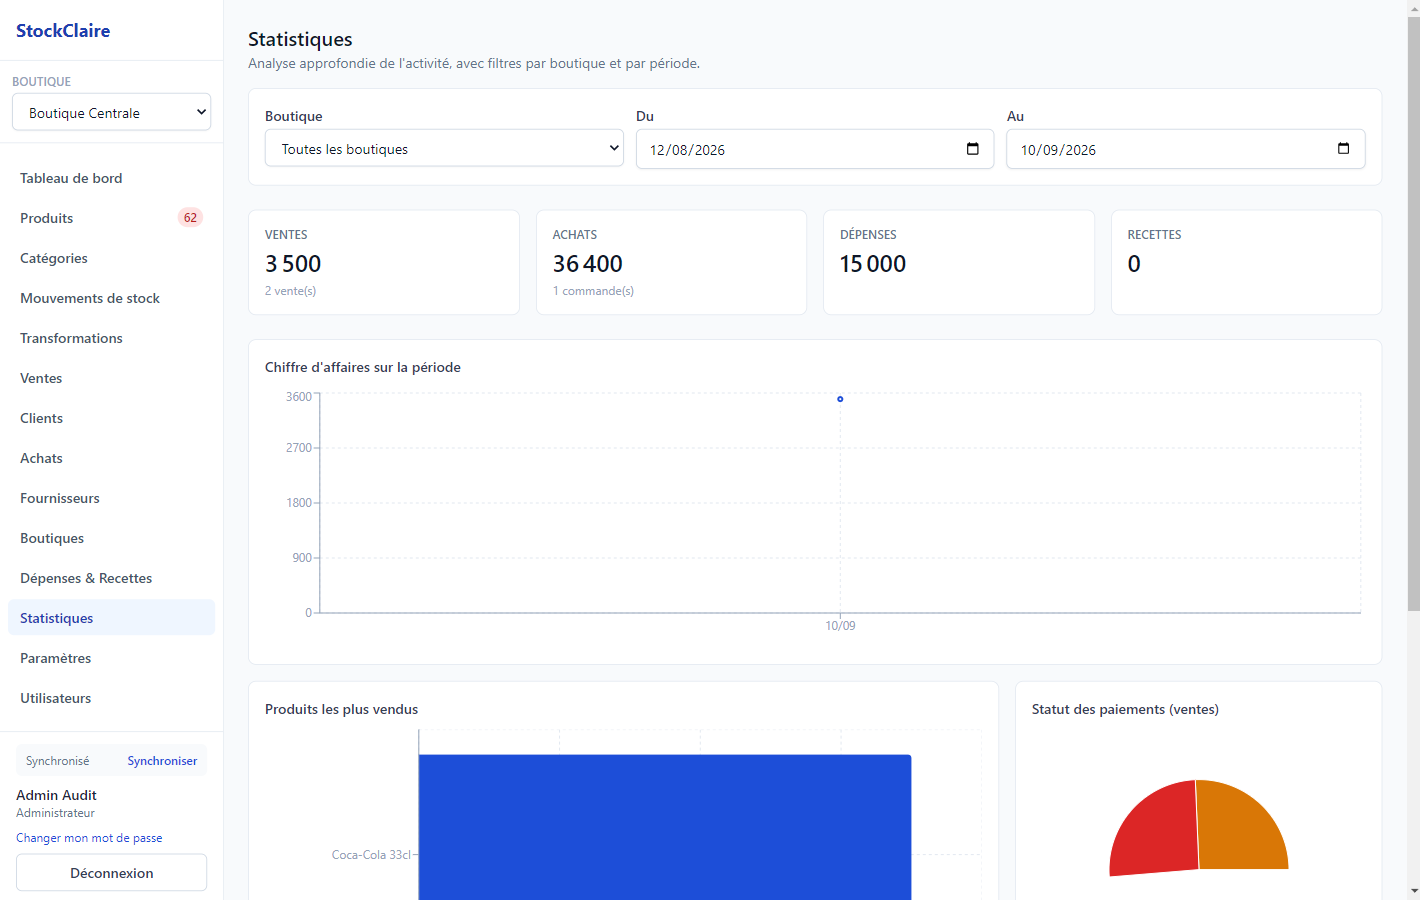The height and width of the screenshot is (900, 1420).
Task: Open Paramètres
Action: pyautogui.click(x=111, y=658)
